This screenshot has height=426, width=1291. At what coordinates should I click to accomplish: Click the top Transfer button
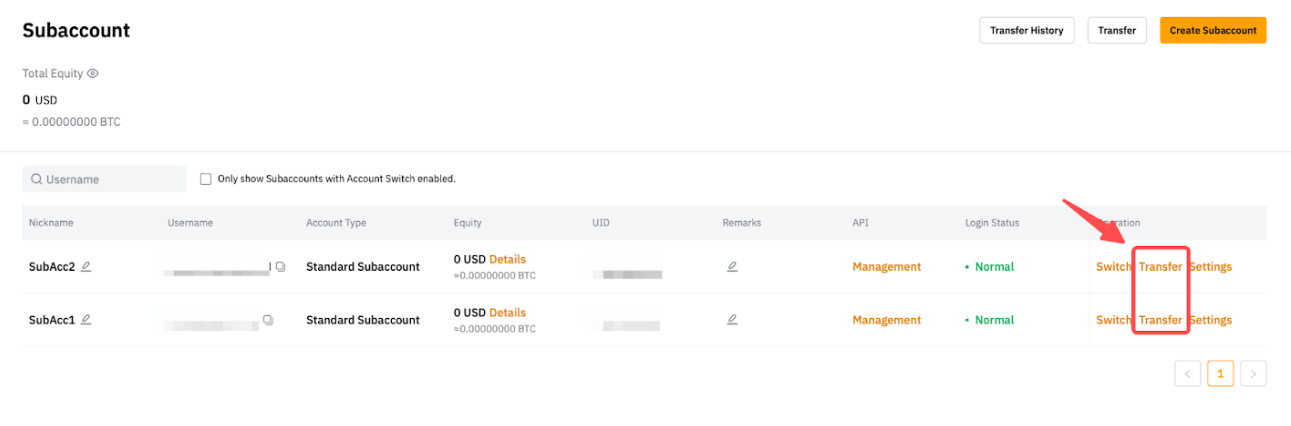tap(1116, 30)
